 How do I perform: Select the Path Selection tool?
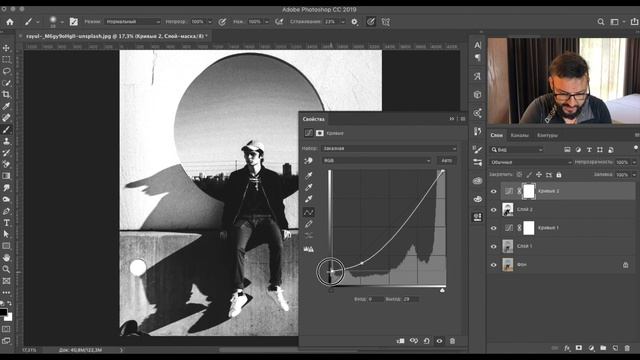6,234
